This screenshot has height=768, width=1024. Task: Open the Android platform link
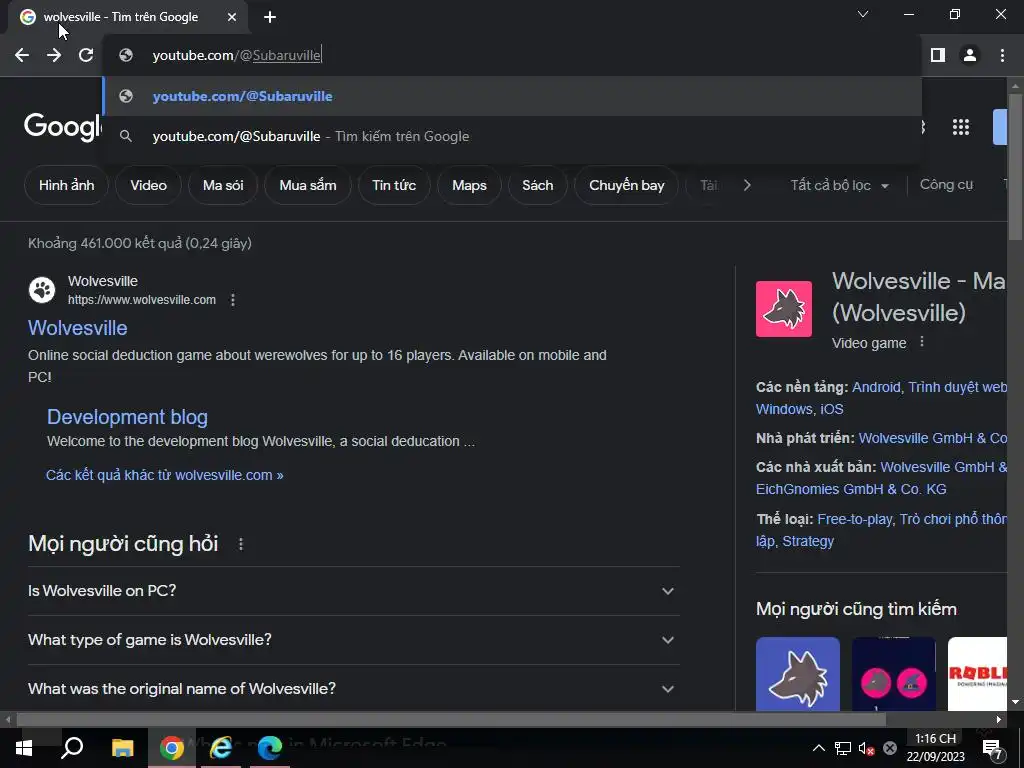click(876, 387)
